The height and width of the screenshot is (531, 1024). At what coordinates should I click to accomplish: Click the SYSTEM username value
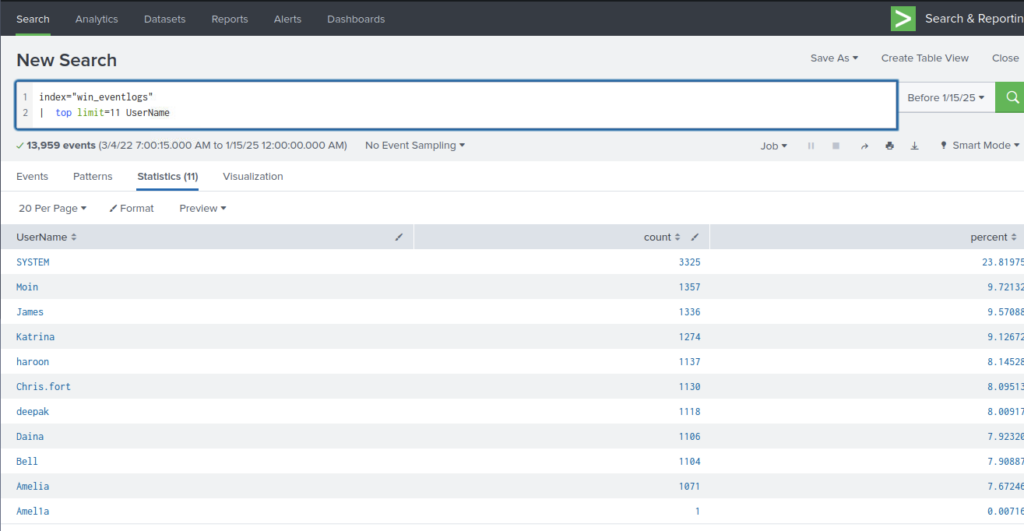(33, 262)
